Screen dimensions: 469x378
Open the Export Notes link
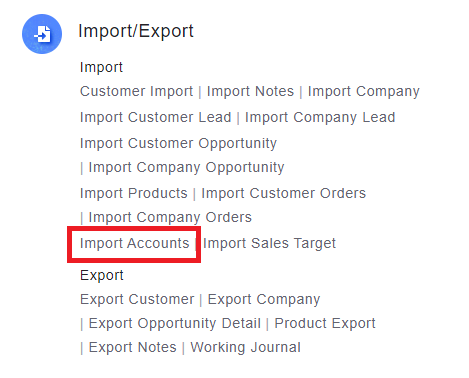point(132,347)
